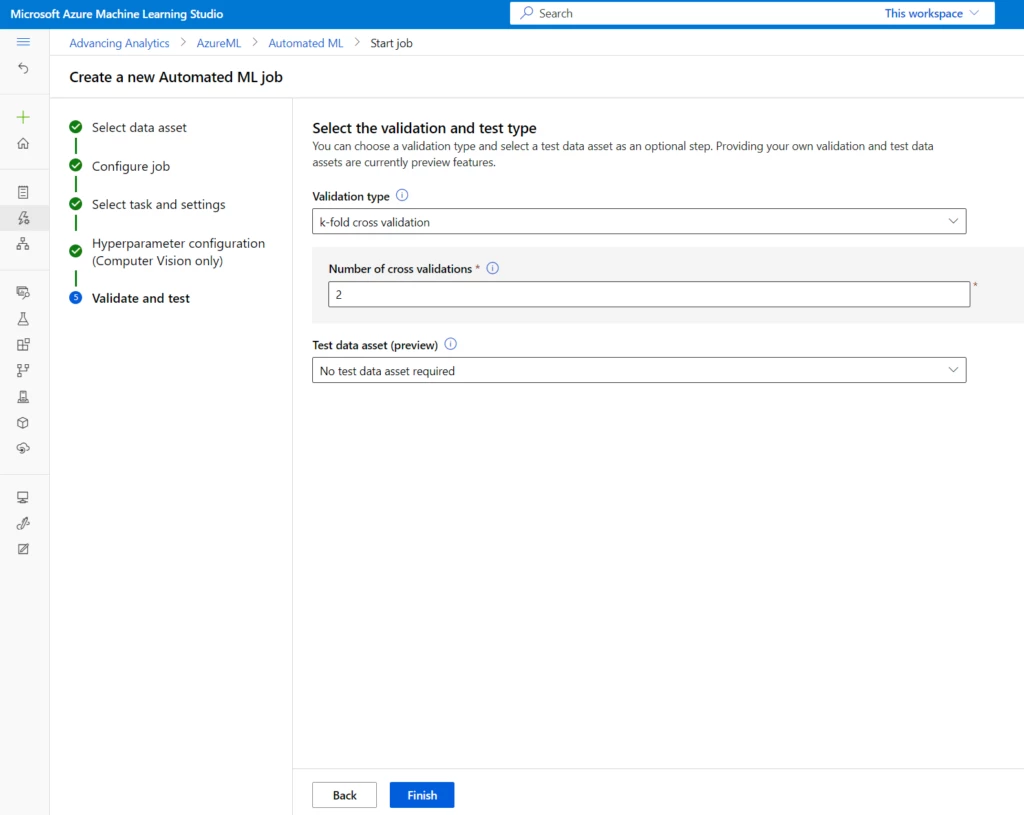
Task: Open the AzureML breadcrumb link
Action: [218, 43]
